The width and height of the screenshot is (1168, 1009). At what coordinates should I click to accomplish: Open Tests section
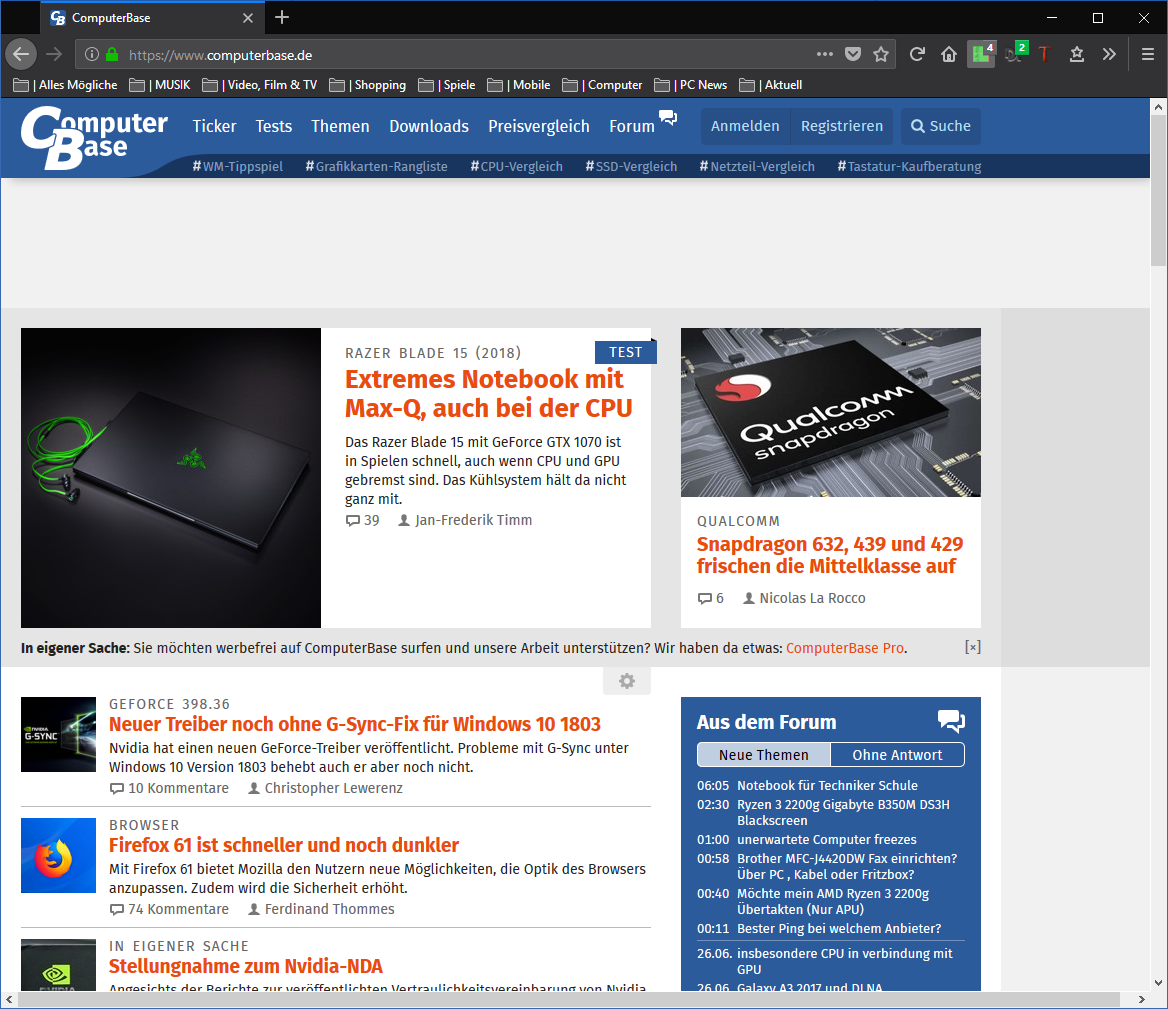pos(274,127)
